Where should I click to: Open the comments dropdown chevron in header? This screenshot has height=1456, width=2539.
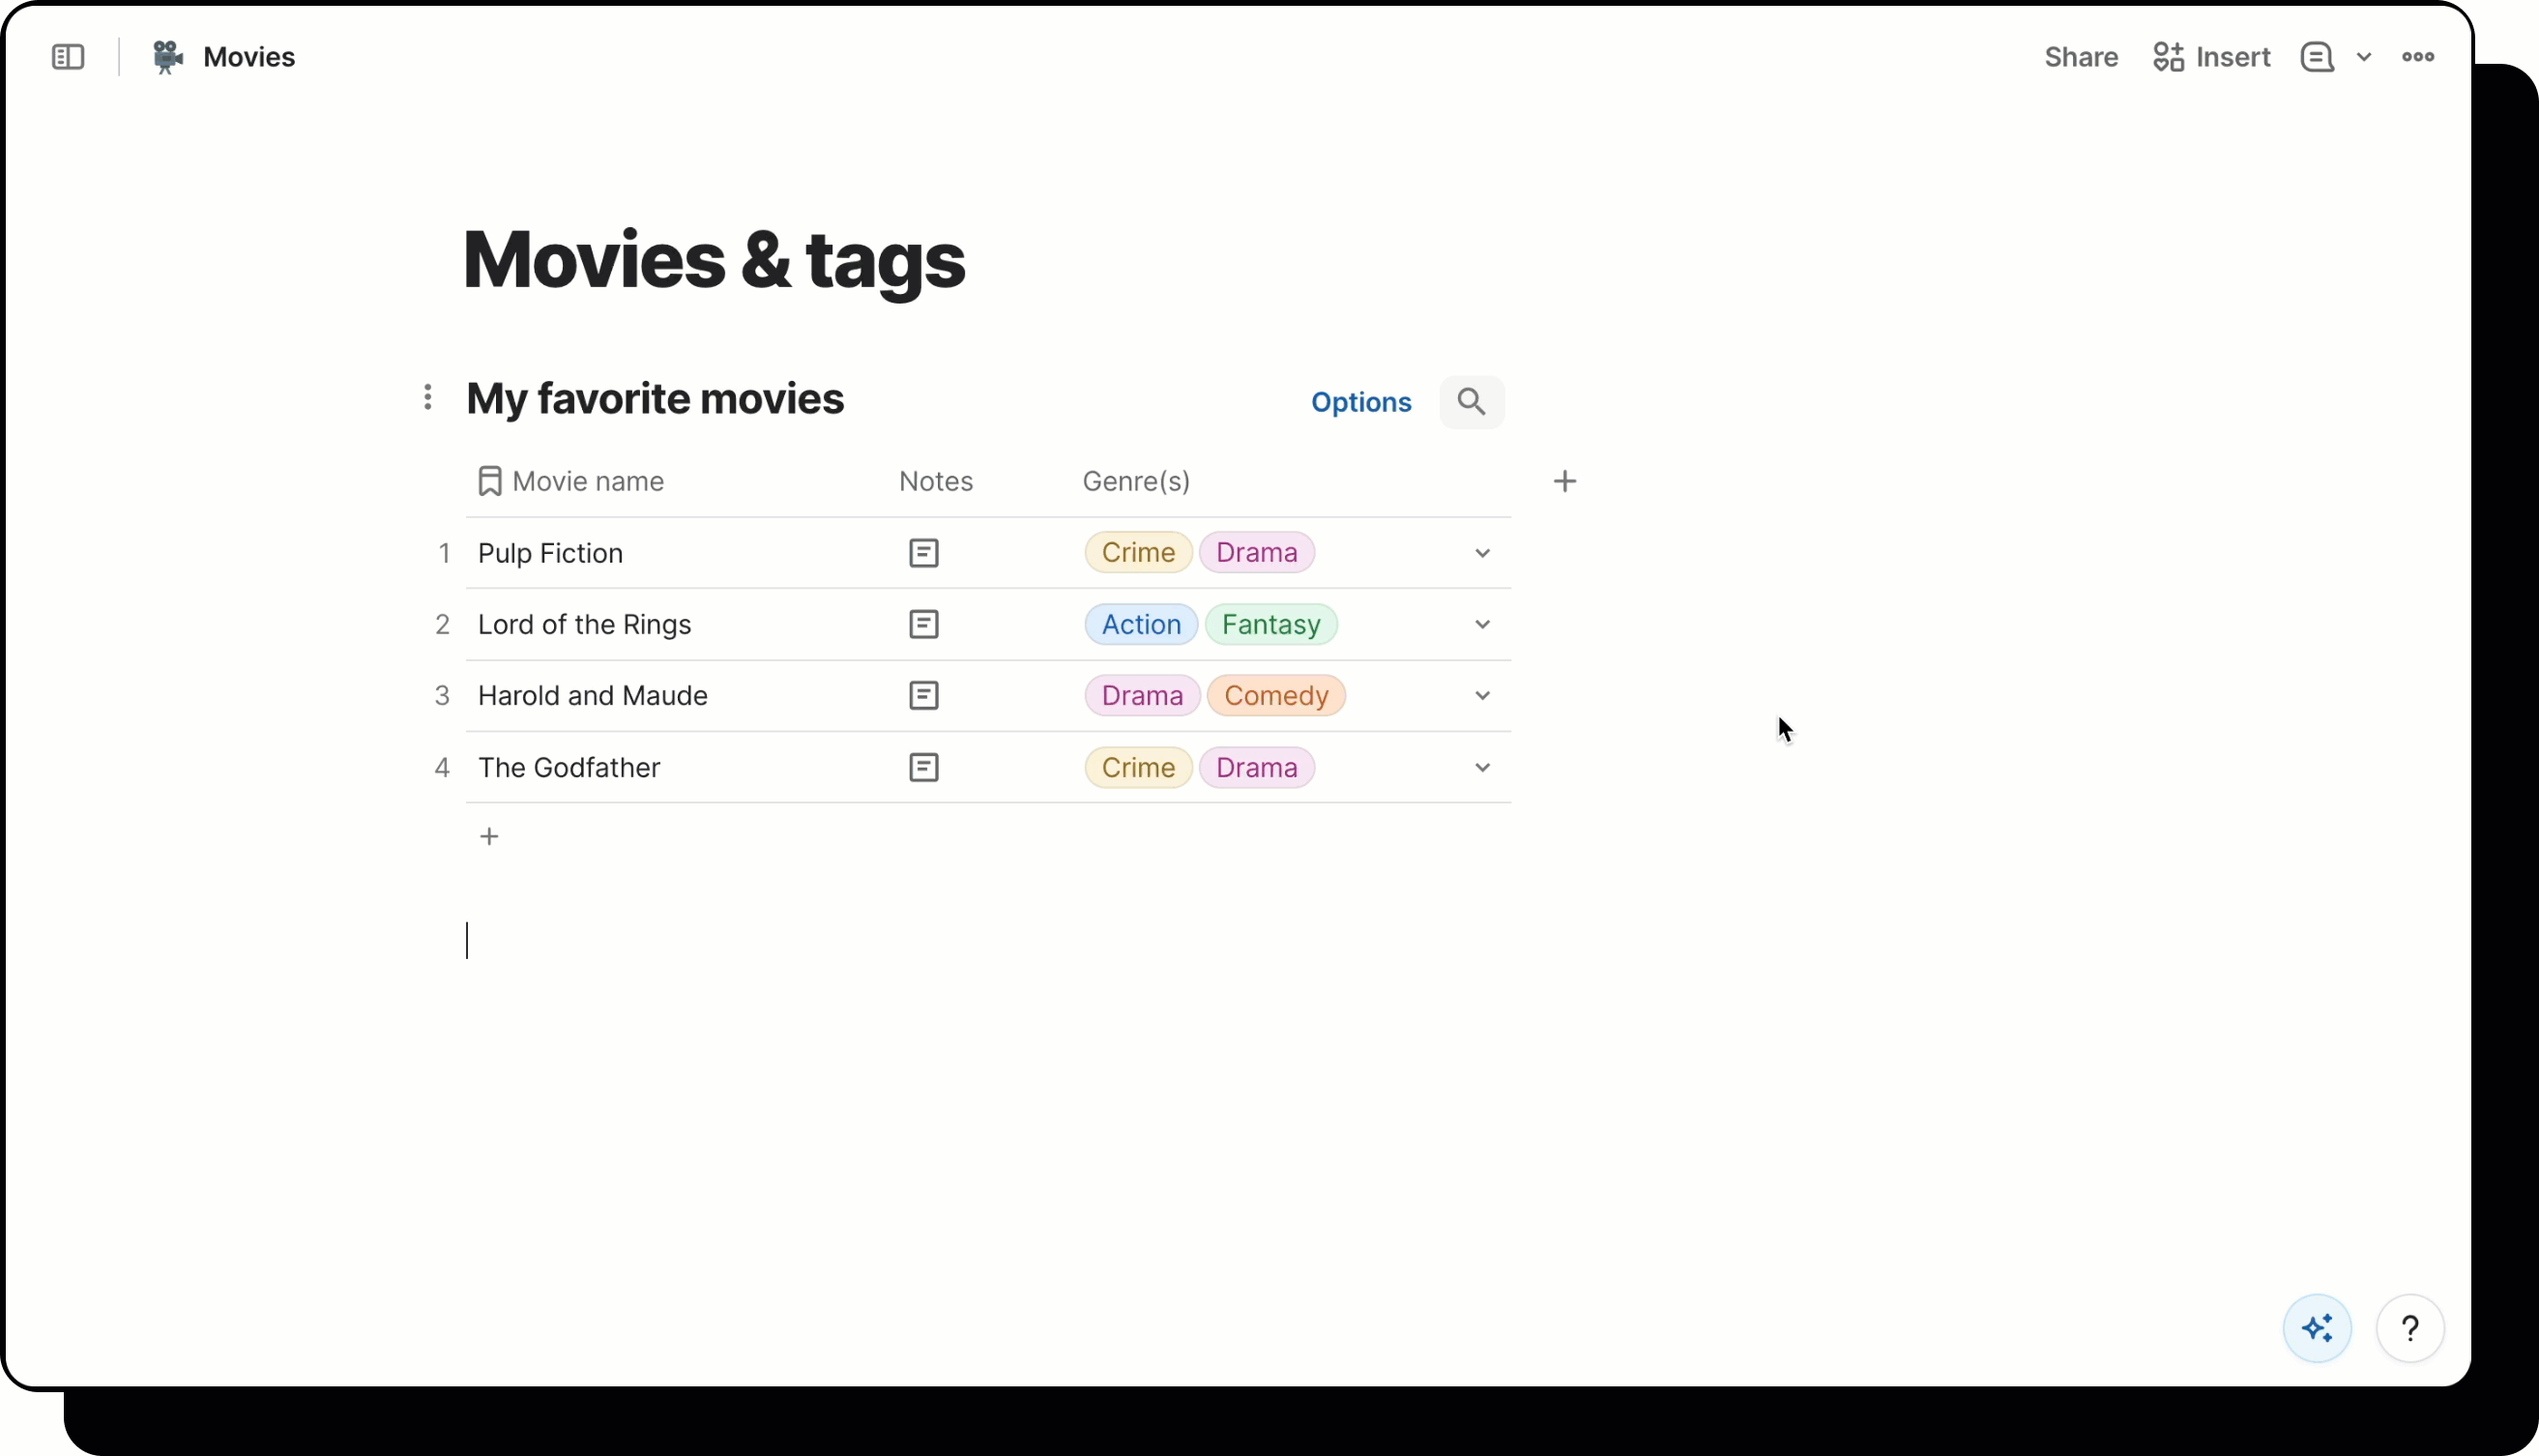click(2363, 57)
